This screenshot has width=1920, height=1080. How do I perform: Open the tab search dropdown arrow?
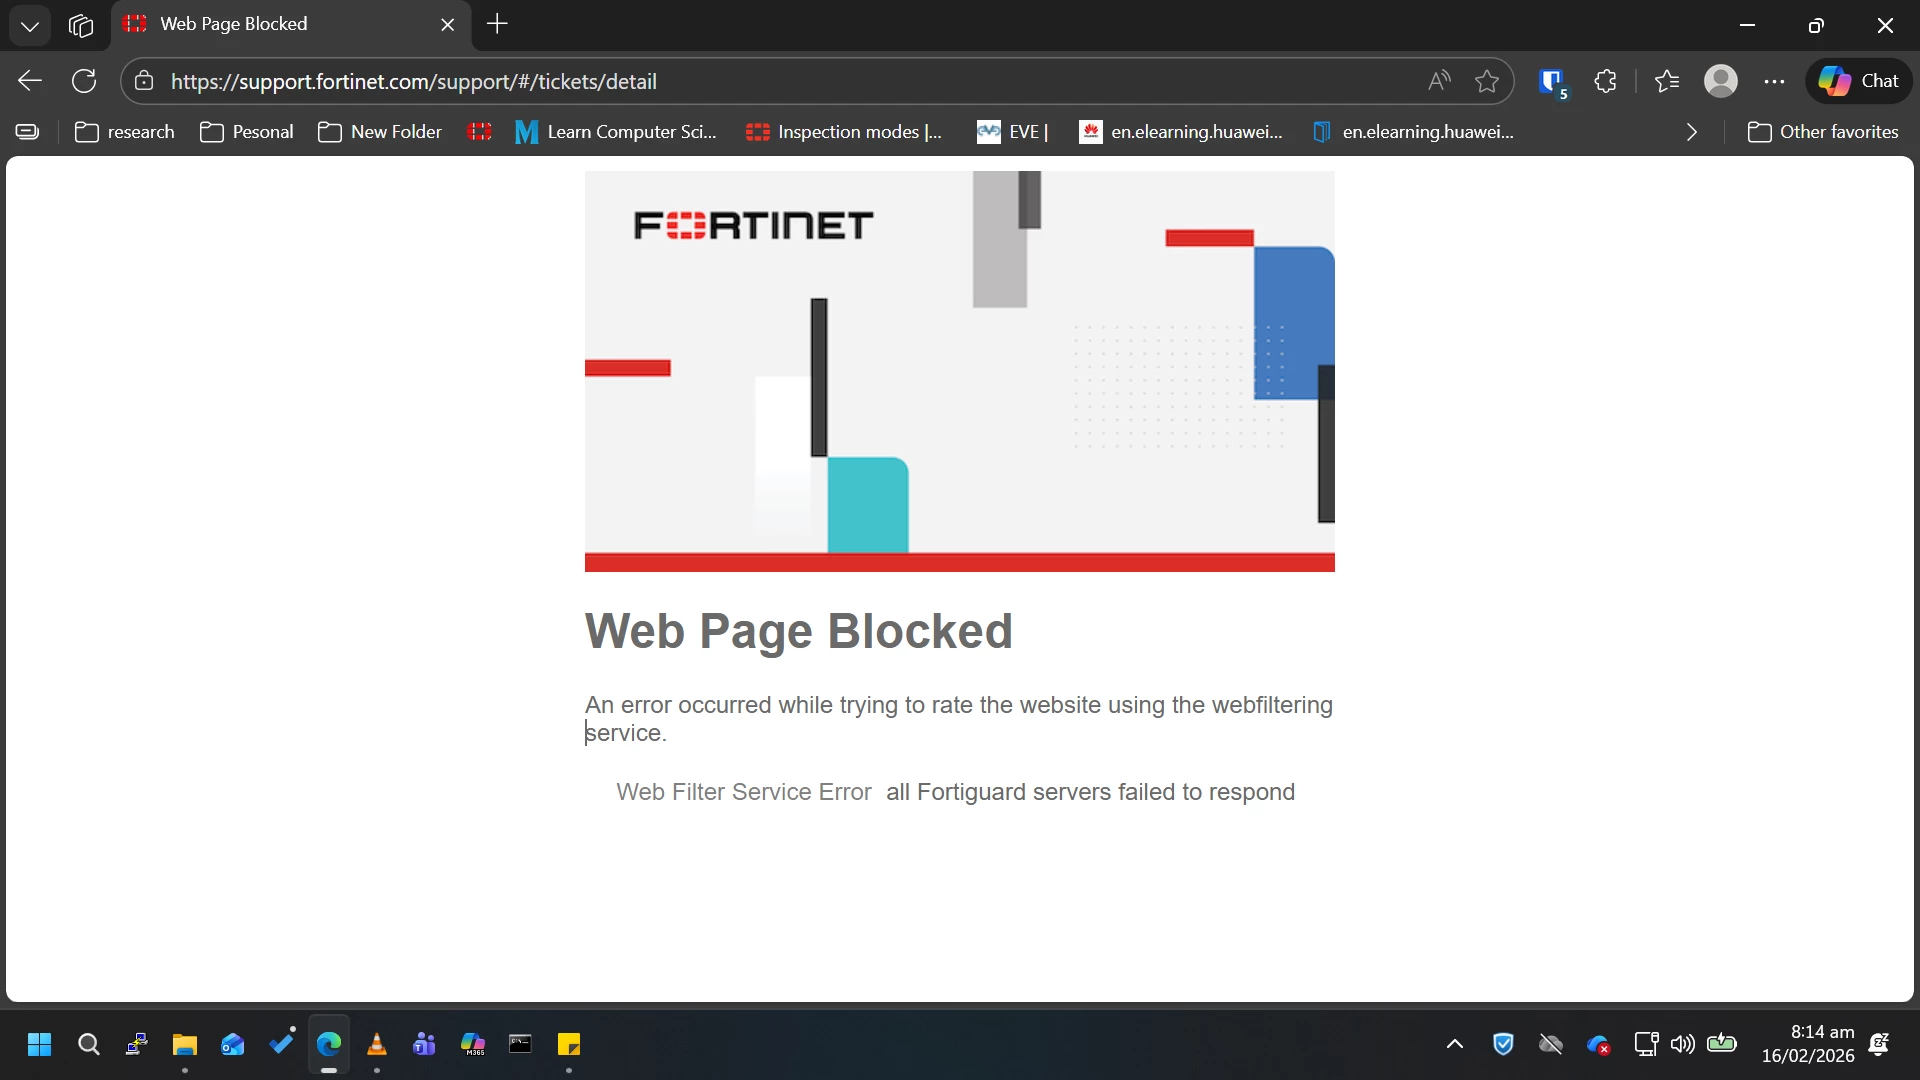pyautogui.click(x=30, y=25)
